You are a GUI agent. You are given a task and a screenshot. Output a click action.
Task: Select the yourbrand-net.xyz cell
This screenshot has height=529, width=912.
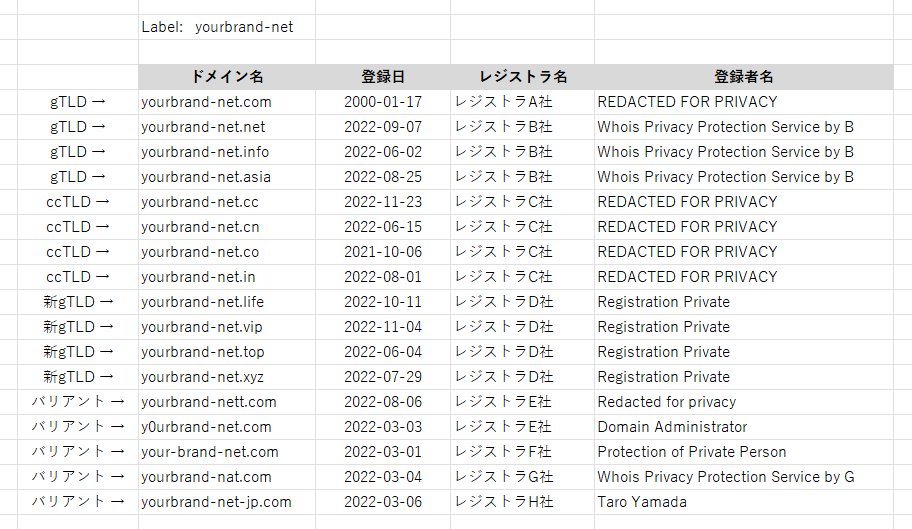coord(227,377)
